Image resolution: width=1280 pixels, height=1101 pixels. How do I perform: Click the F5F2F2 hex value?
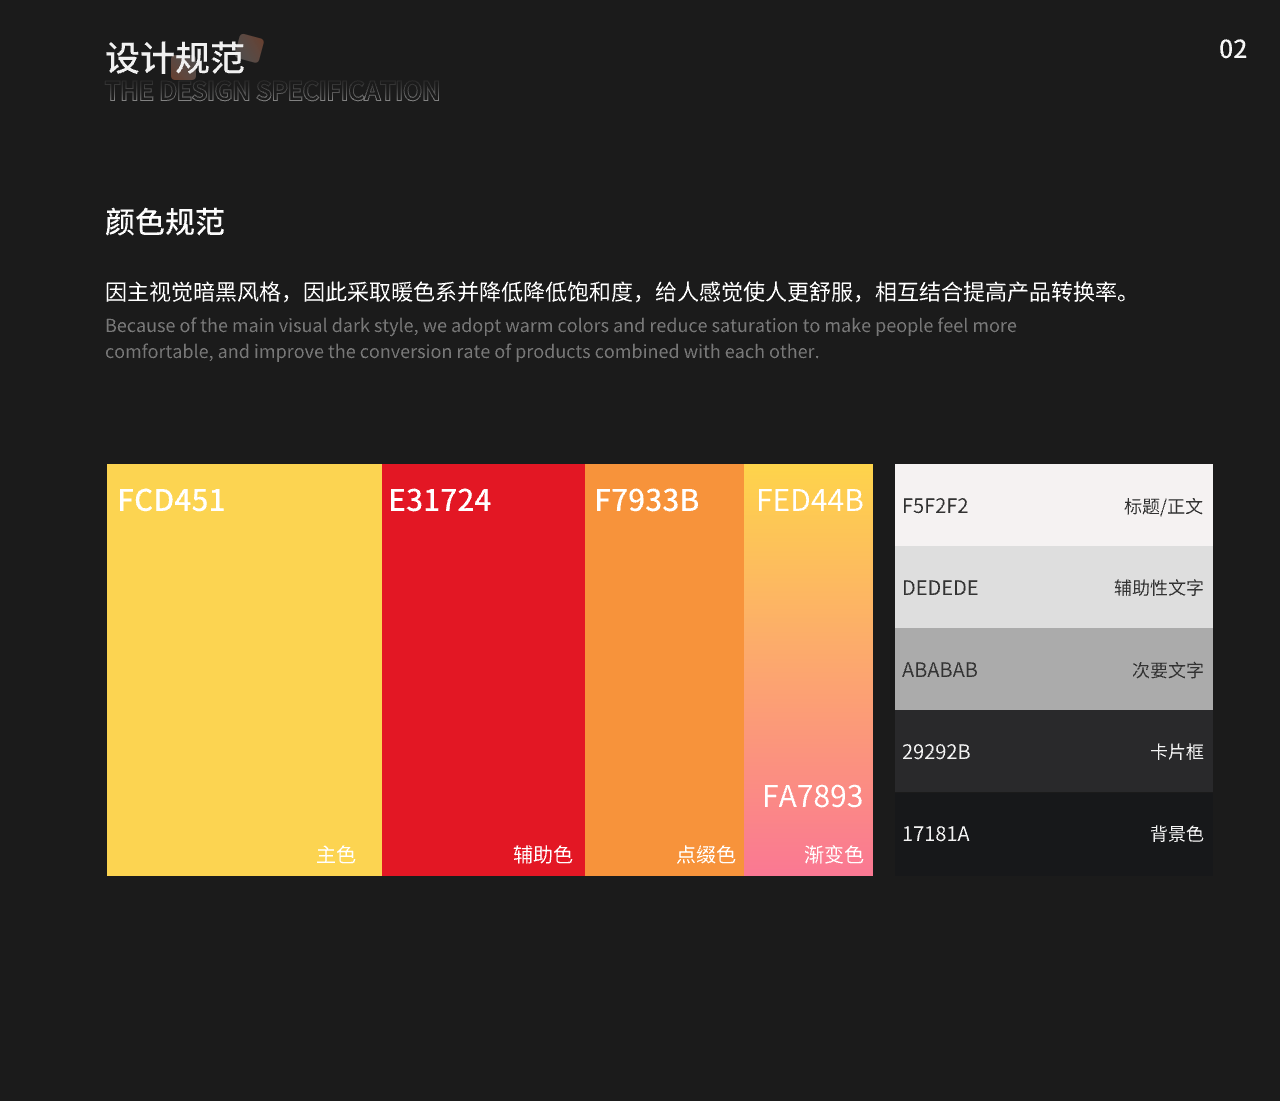[x=935, y=506]
